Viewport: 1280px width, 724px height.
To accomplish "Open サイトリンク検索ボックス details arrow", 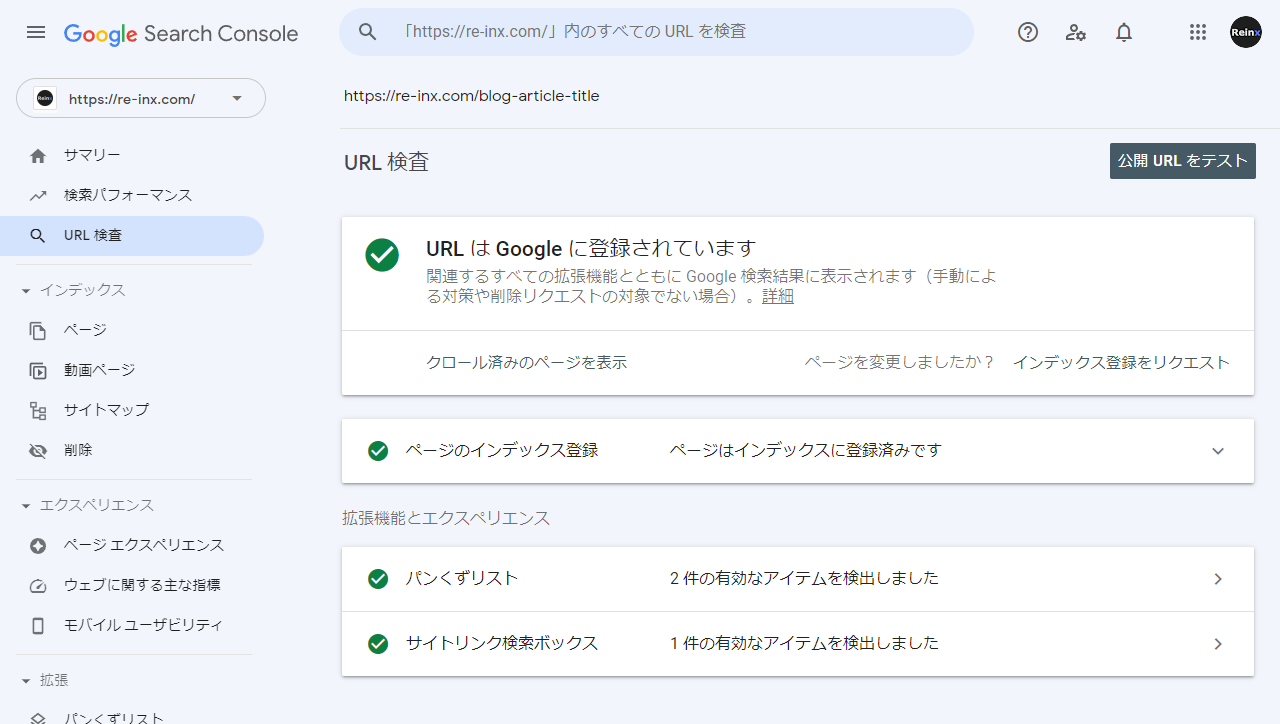I will coord(1218,644).
